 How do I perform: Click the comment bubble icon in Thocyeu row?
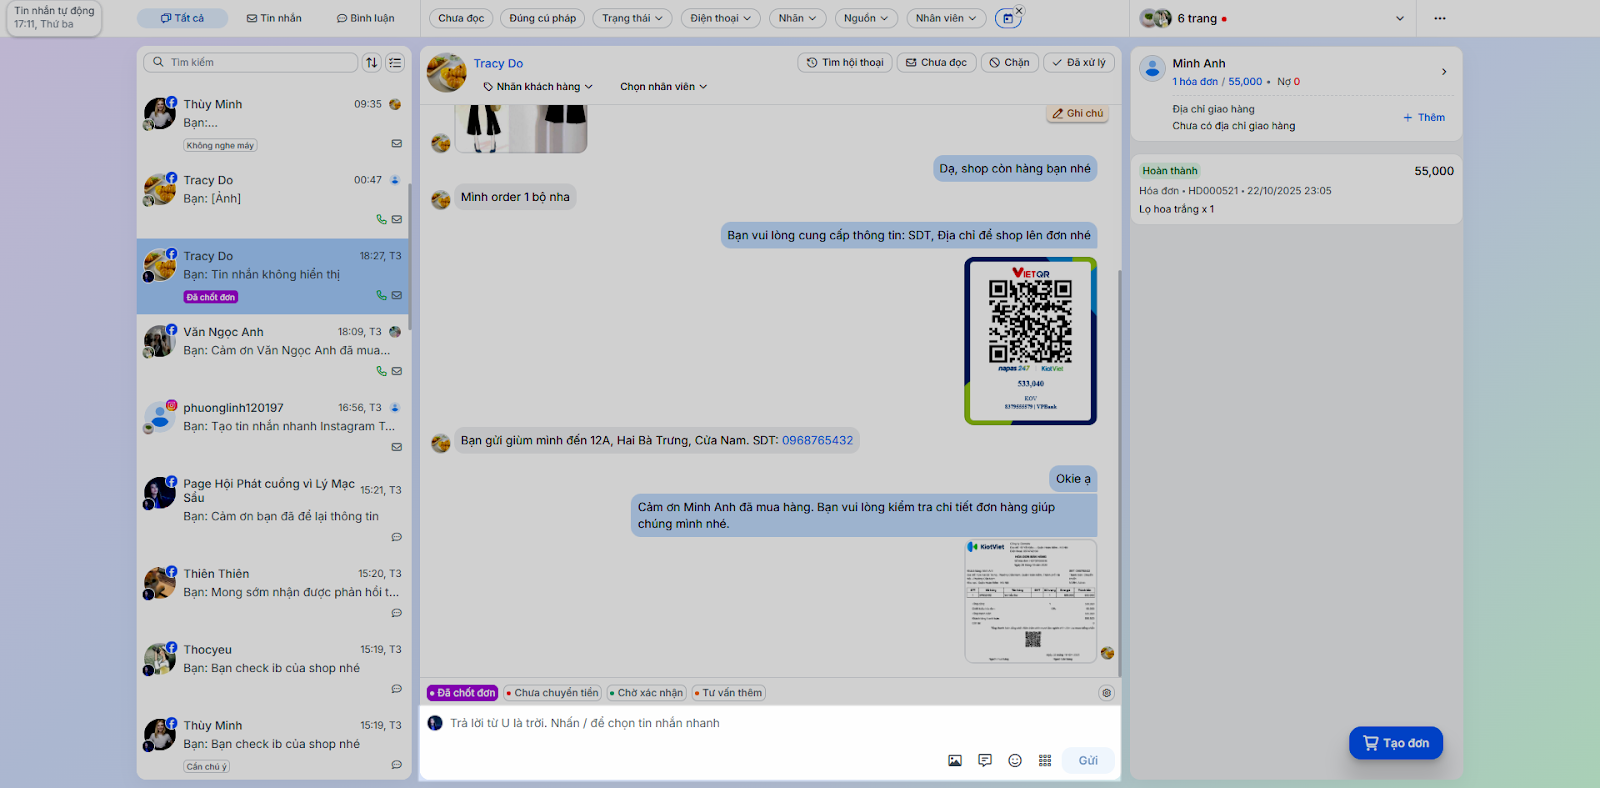[x=397, y=689]
